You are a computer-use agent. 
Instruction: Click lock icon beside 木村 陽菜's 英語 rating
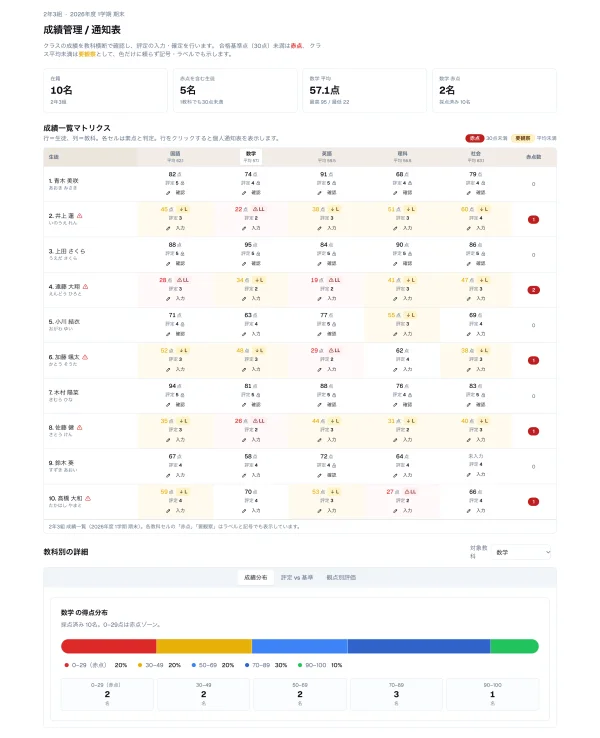point(334,395)
